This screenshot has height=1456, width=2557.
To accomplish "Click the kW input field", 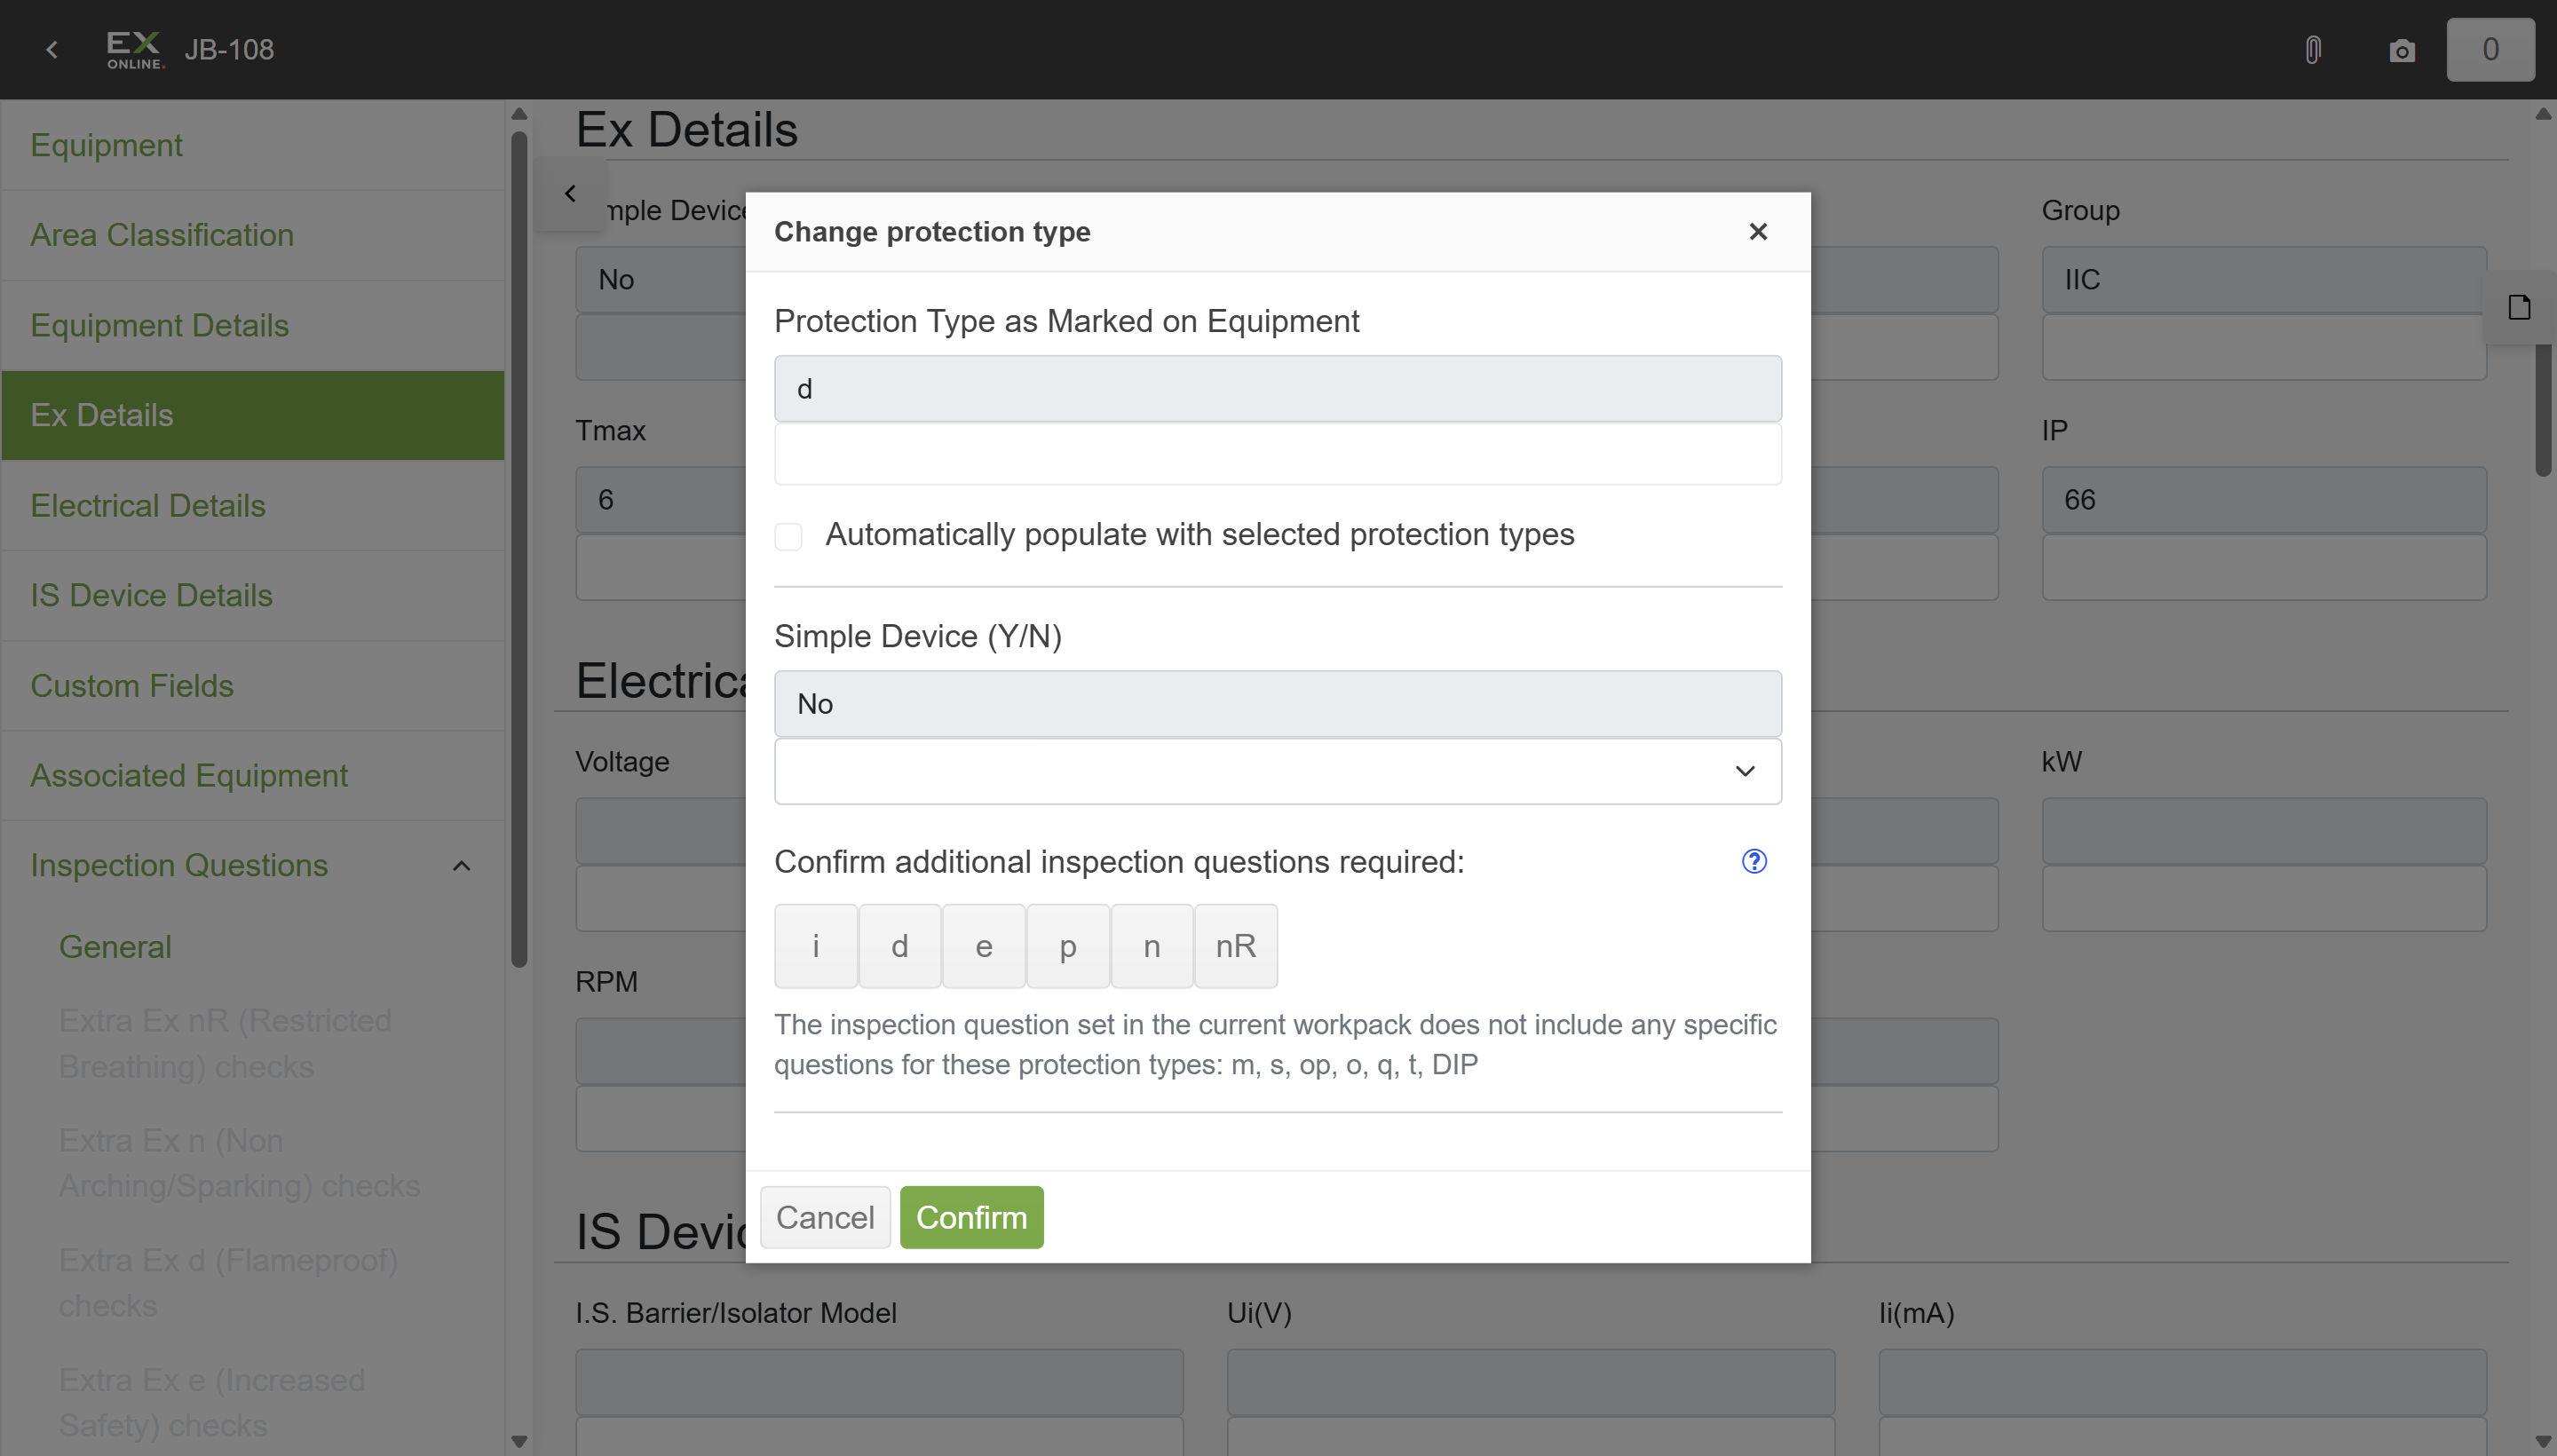I will coord(2264,898).
